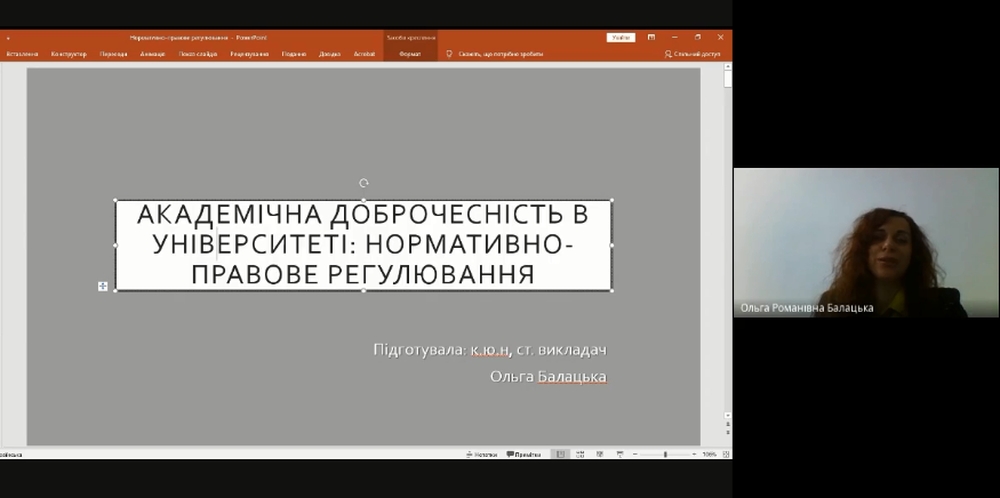Click the subtitle line 'Підготувала: к.ю.н, ст. викладач'

490,349
